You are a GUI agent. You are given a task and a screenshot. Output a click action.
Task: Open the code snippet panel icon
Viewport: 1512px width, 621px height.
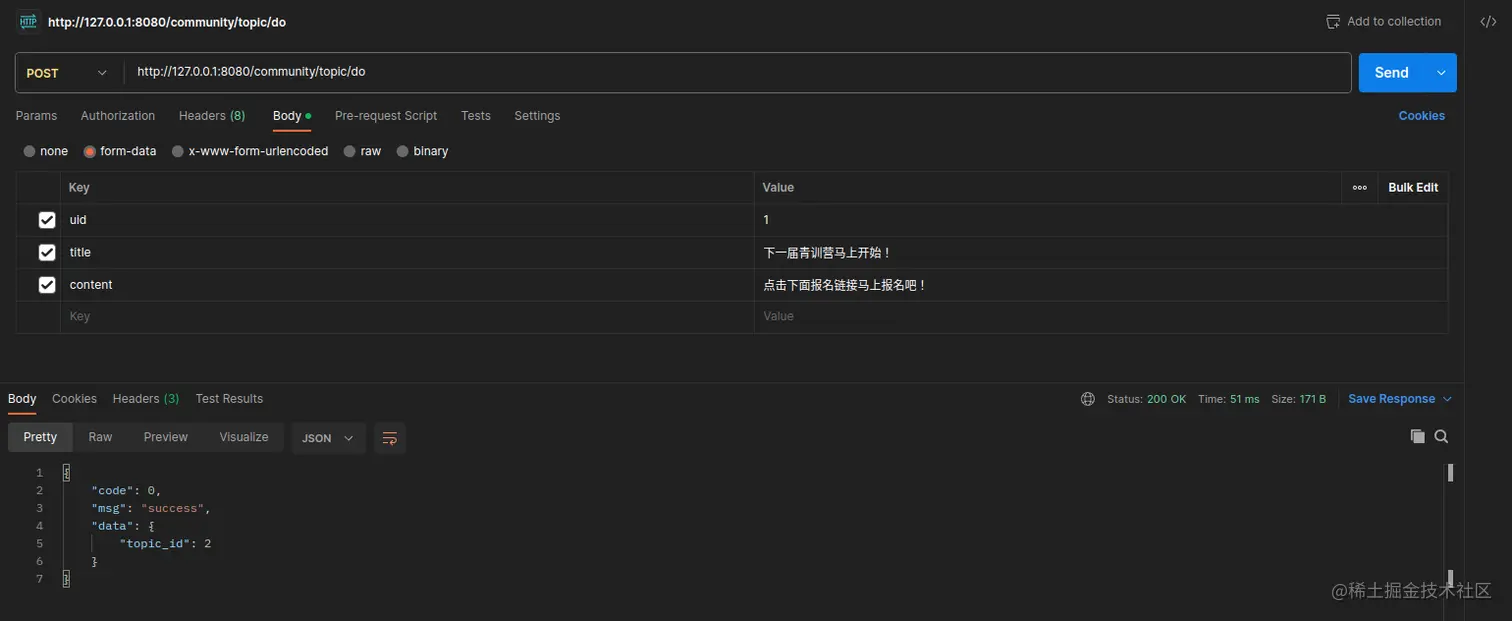coord(1488,22)
